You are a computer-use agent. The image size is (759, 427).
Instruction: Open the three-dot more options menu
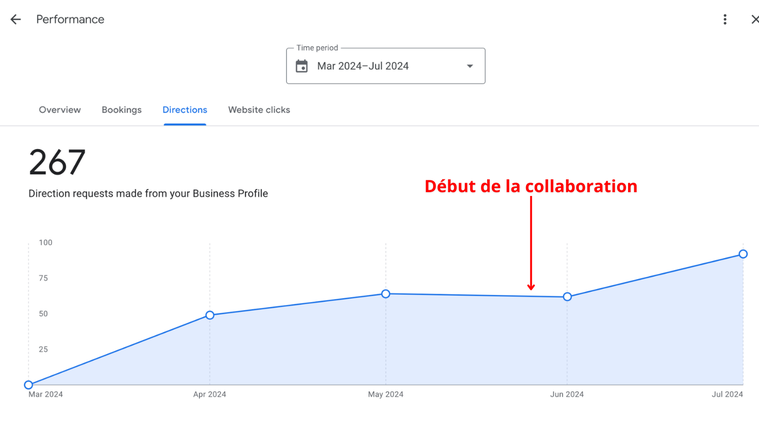point(725,20)
